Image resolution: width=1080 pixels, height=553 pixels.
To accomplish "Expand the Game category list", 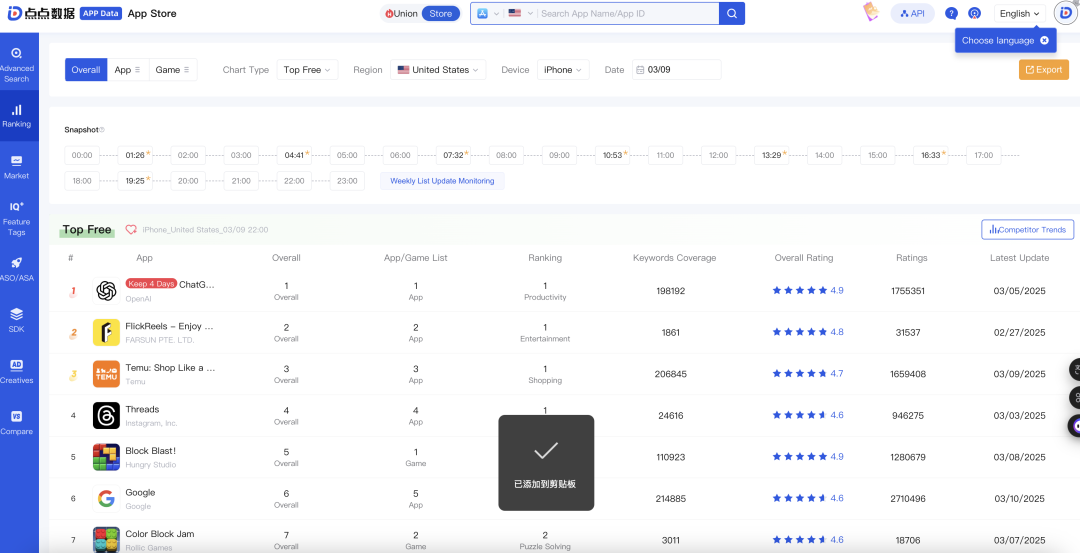I will pos(173,70).
